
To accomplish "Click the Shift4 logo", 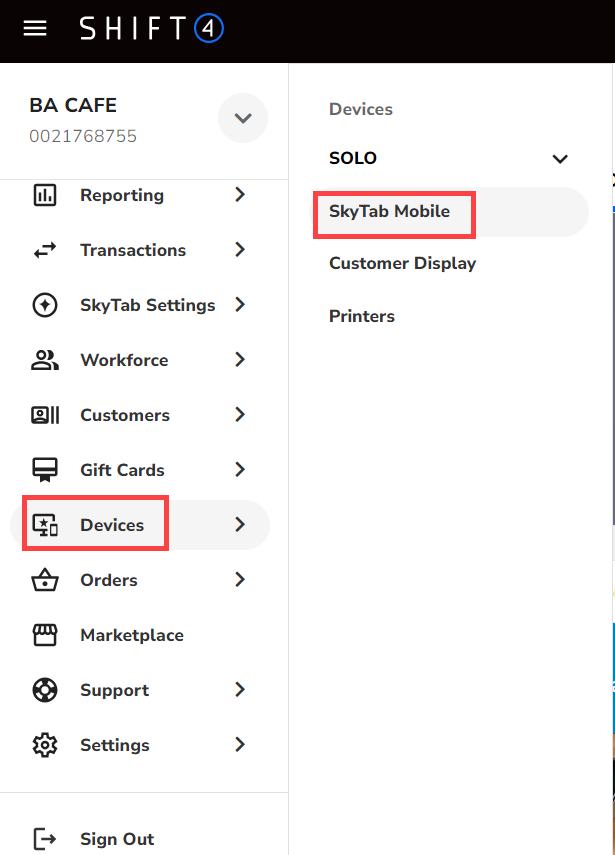I will [152, 28].
